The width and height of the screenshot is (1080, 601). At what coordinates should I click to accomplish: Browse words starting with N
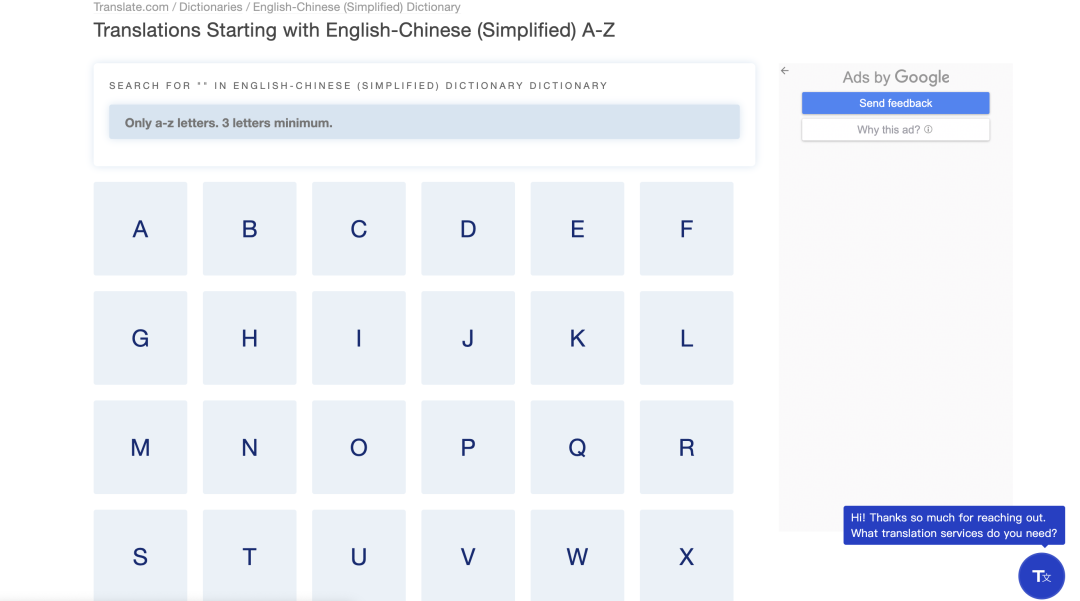[x=249, y=447]
